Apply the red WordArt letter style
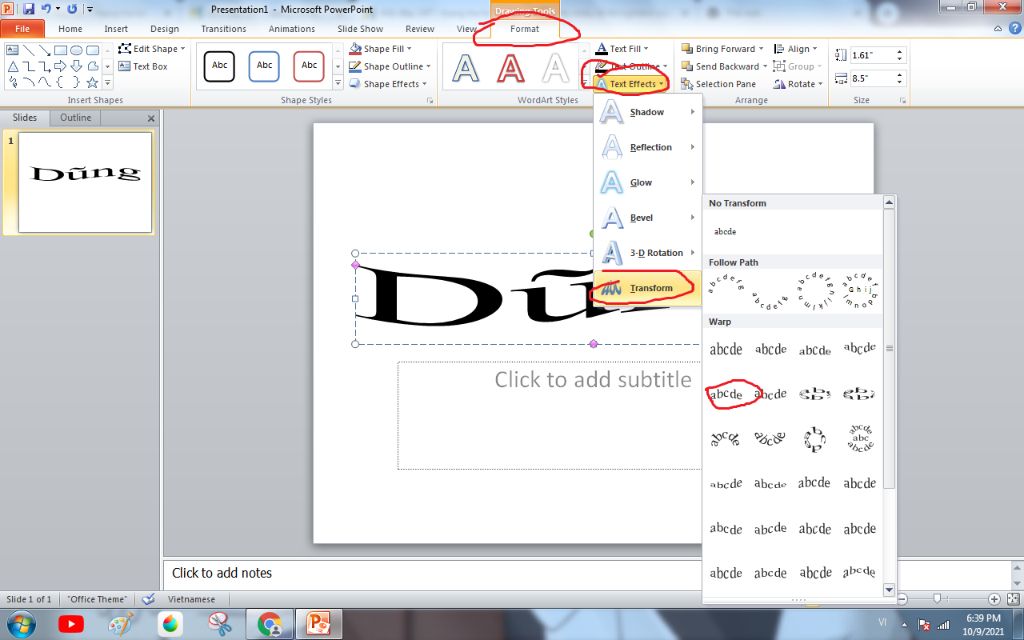Viewport: 1024px width, 640px height. click(x=511, y=68)
